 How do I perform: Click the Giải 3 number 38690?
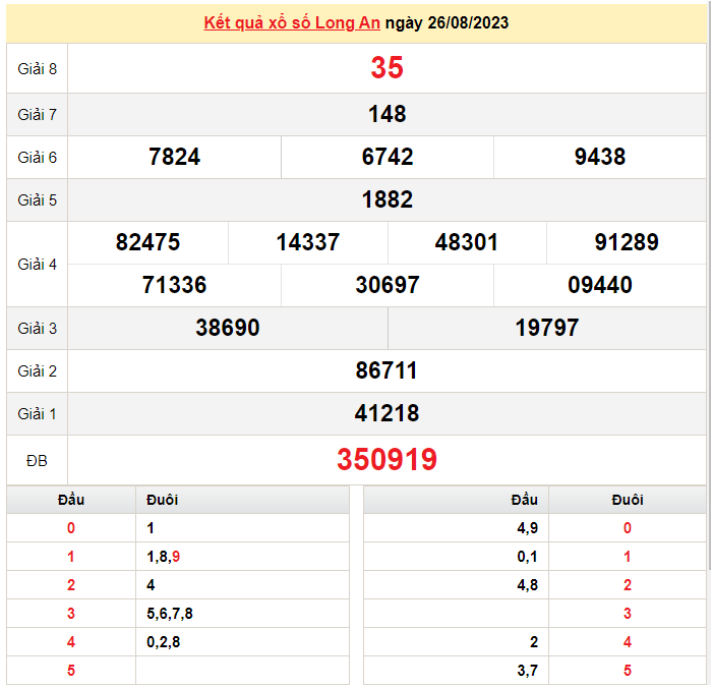[x=228, y=328]
